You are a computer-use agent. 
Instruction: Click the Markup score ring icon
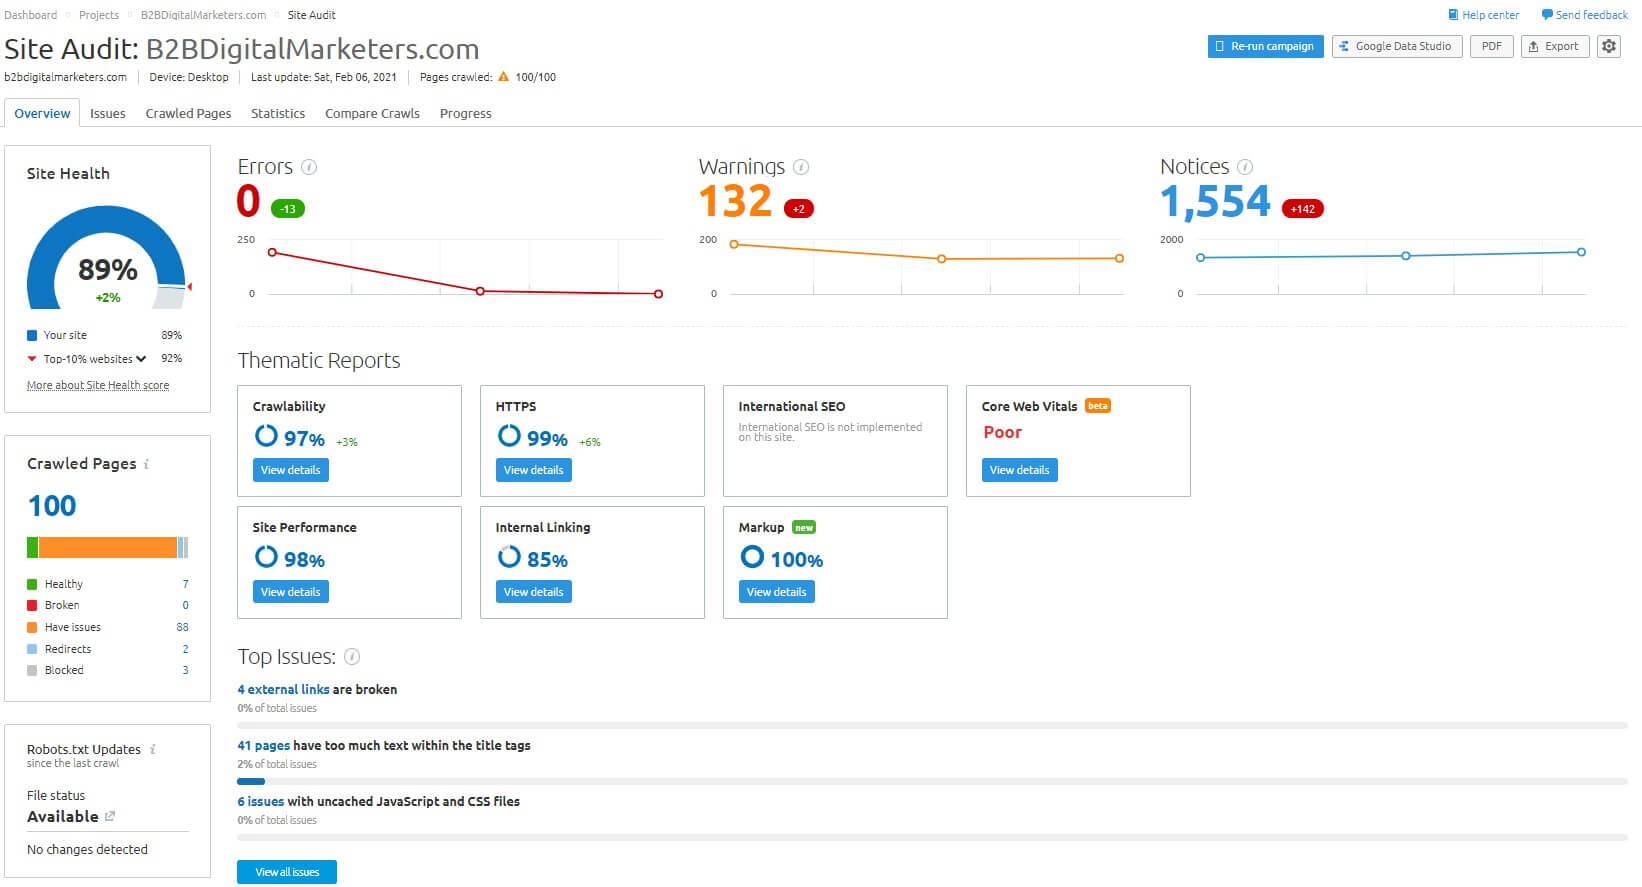point(752,557)
